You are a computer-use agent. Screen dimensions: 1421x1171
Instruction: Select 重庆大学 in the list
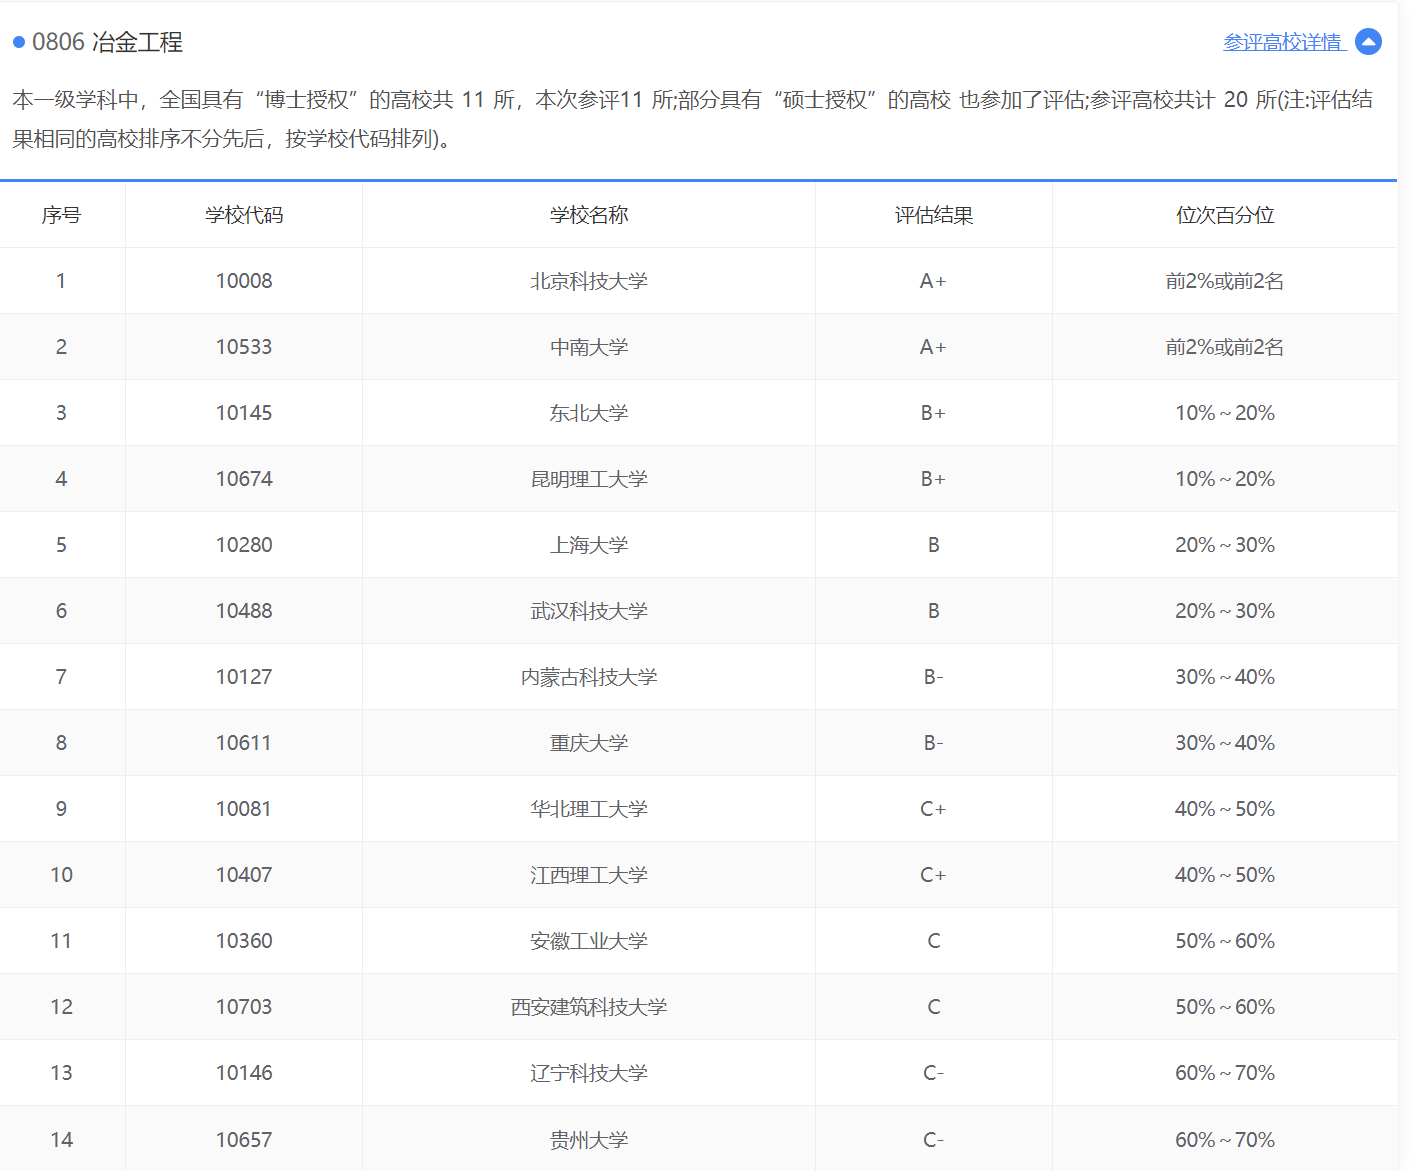[588, 743]
